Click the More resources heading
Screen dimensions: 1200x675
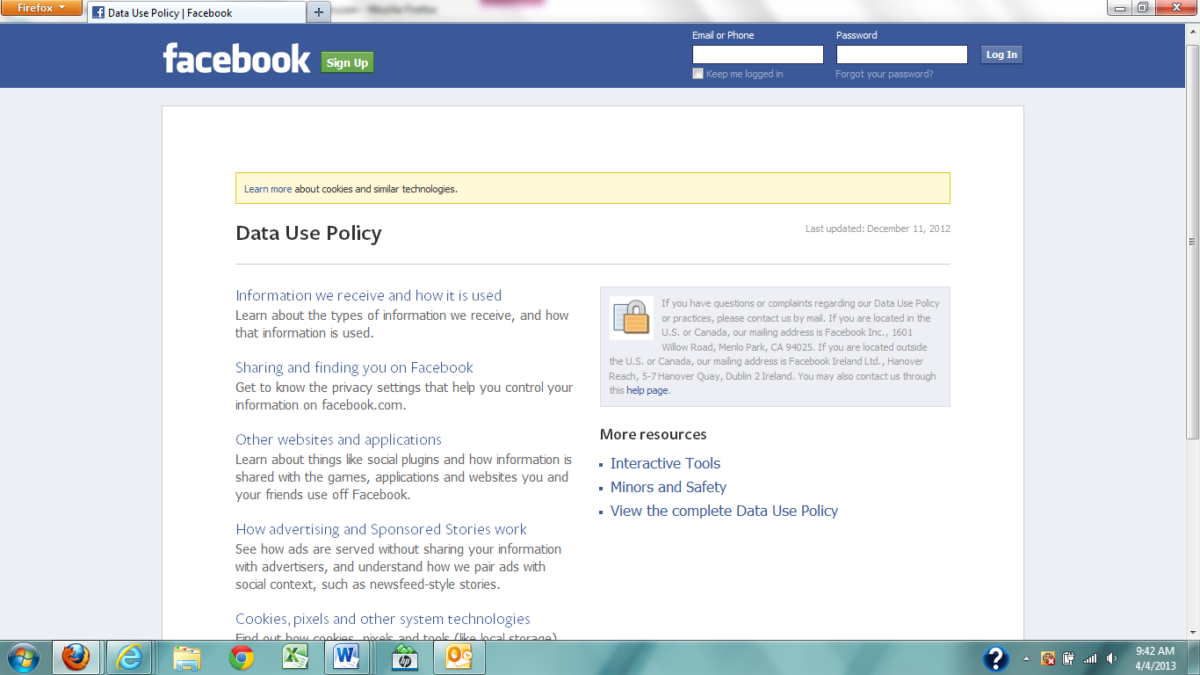point(653,434)
